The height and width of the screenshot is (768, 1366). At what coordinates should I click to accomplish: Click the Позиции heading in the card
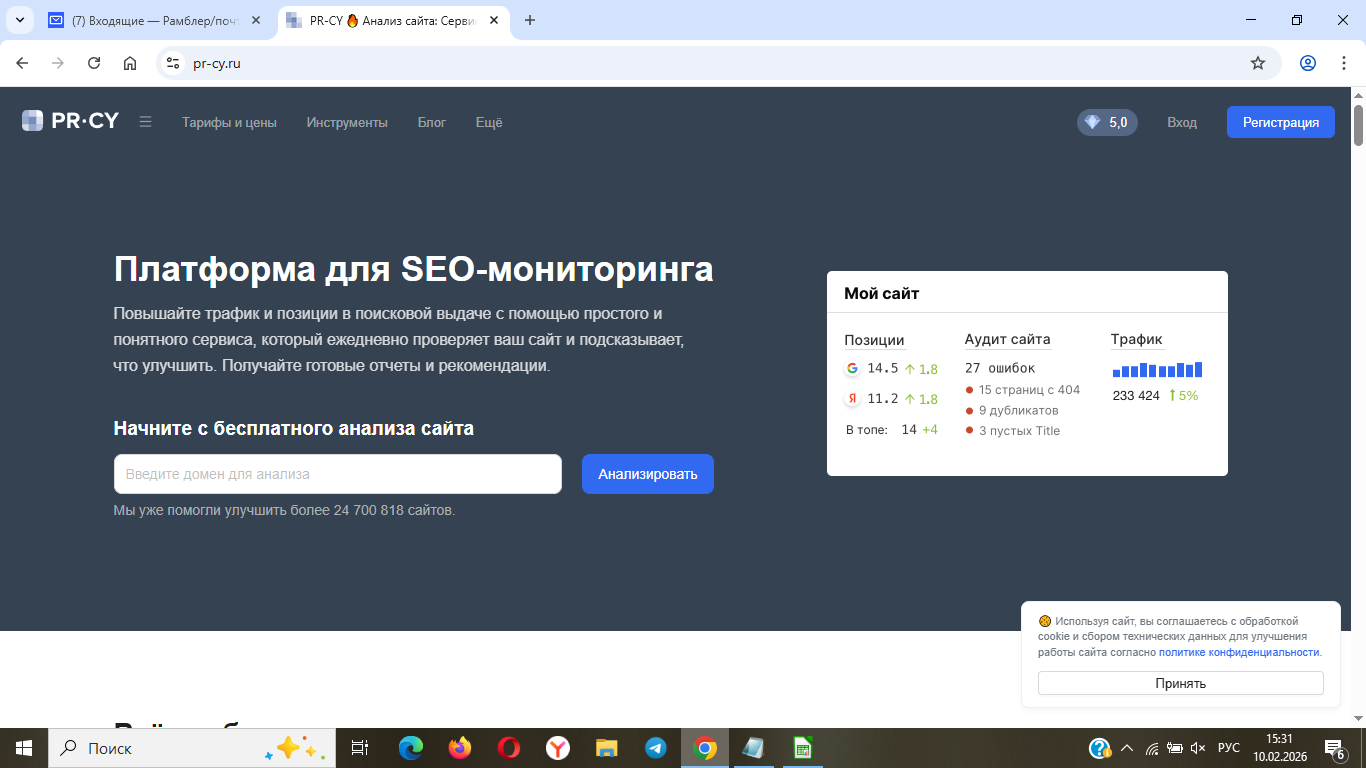pyautogui.click(x=874, y=340)
